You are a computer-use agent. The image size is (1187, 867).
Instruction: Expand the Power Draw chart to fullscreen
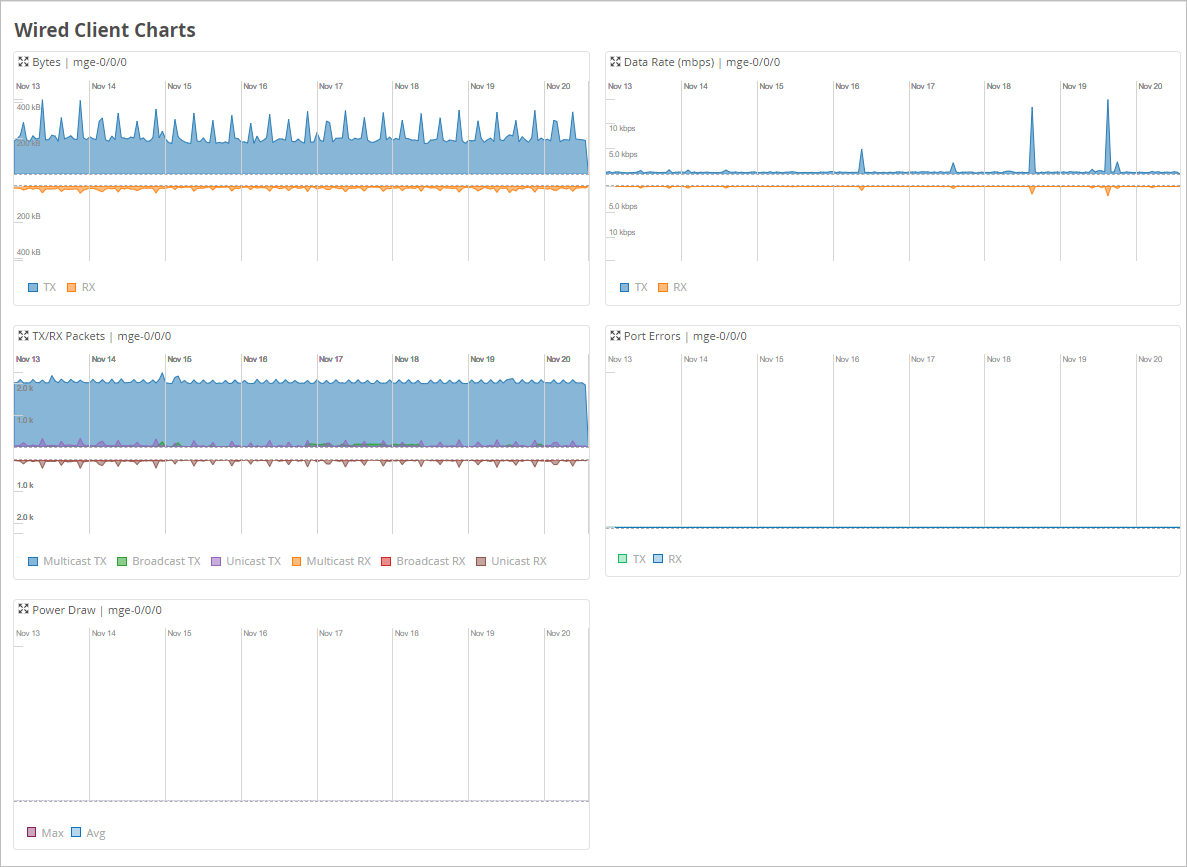coord(23,610)
